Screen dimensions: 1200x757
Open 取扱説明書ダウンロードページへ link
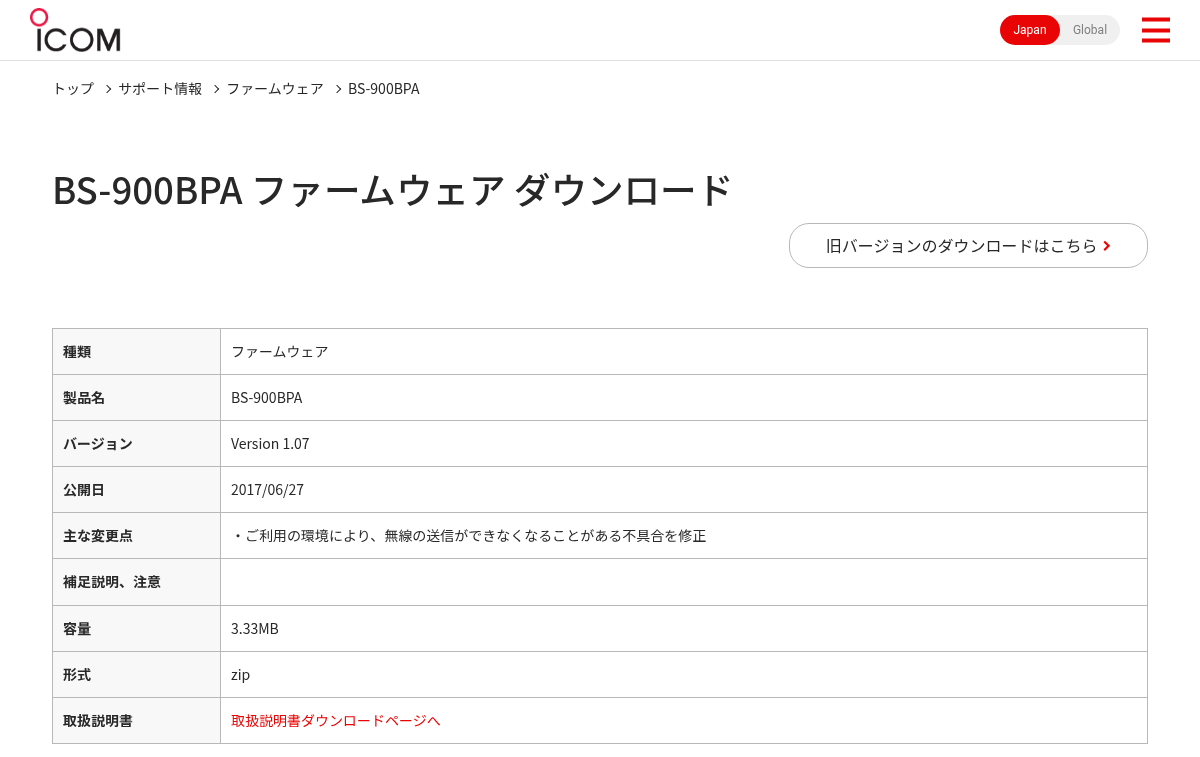click(336, 720)
